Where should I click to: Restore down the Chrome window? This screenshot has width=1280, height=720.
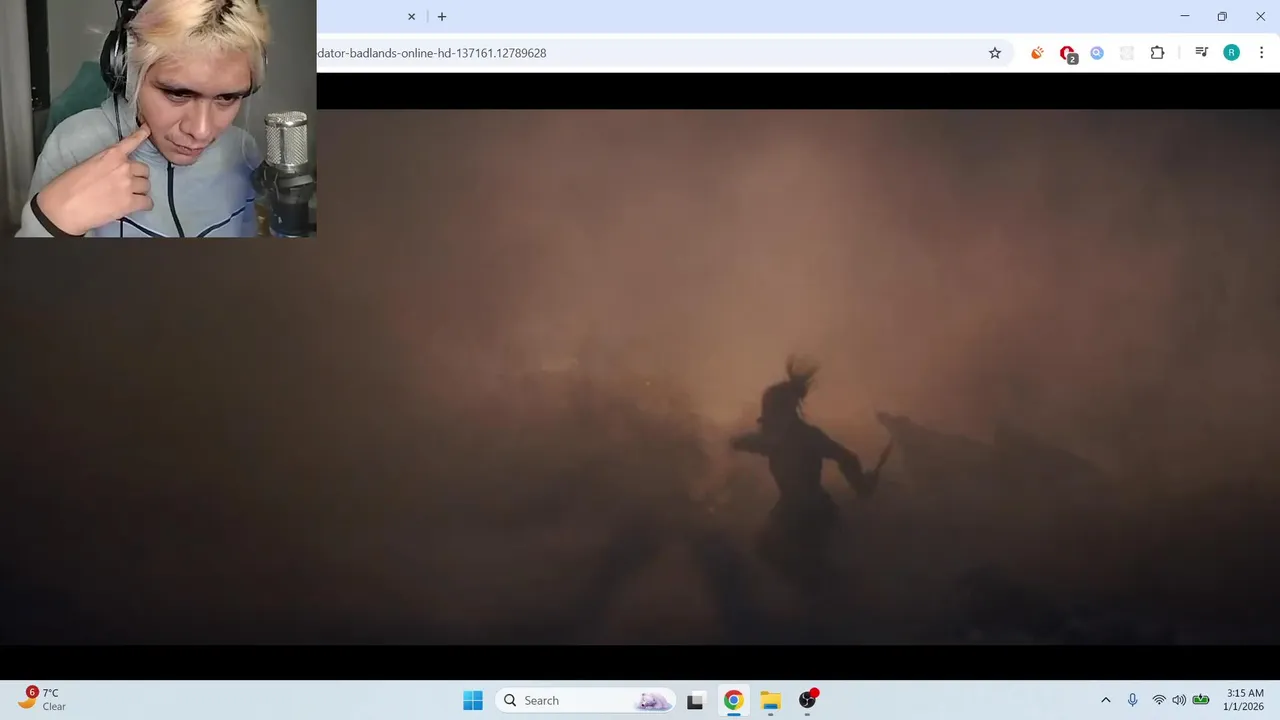click(x=1222, y=16)
